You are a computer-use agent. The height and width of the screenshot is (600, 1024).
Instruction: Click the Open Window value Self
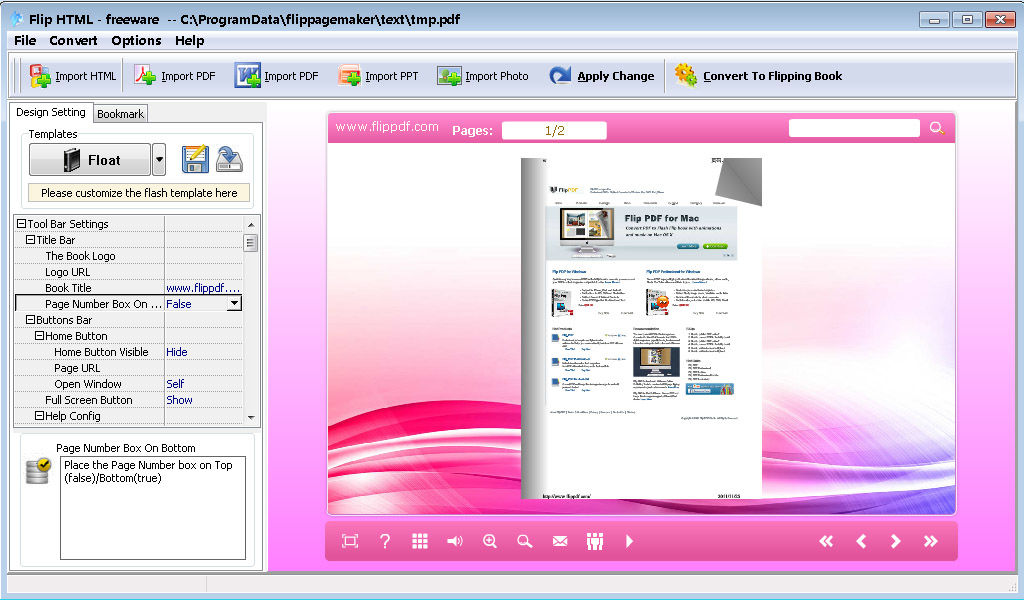pos(203,384)
